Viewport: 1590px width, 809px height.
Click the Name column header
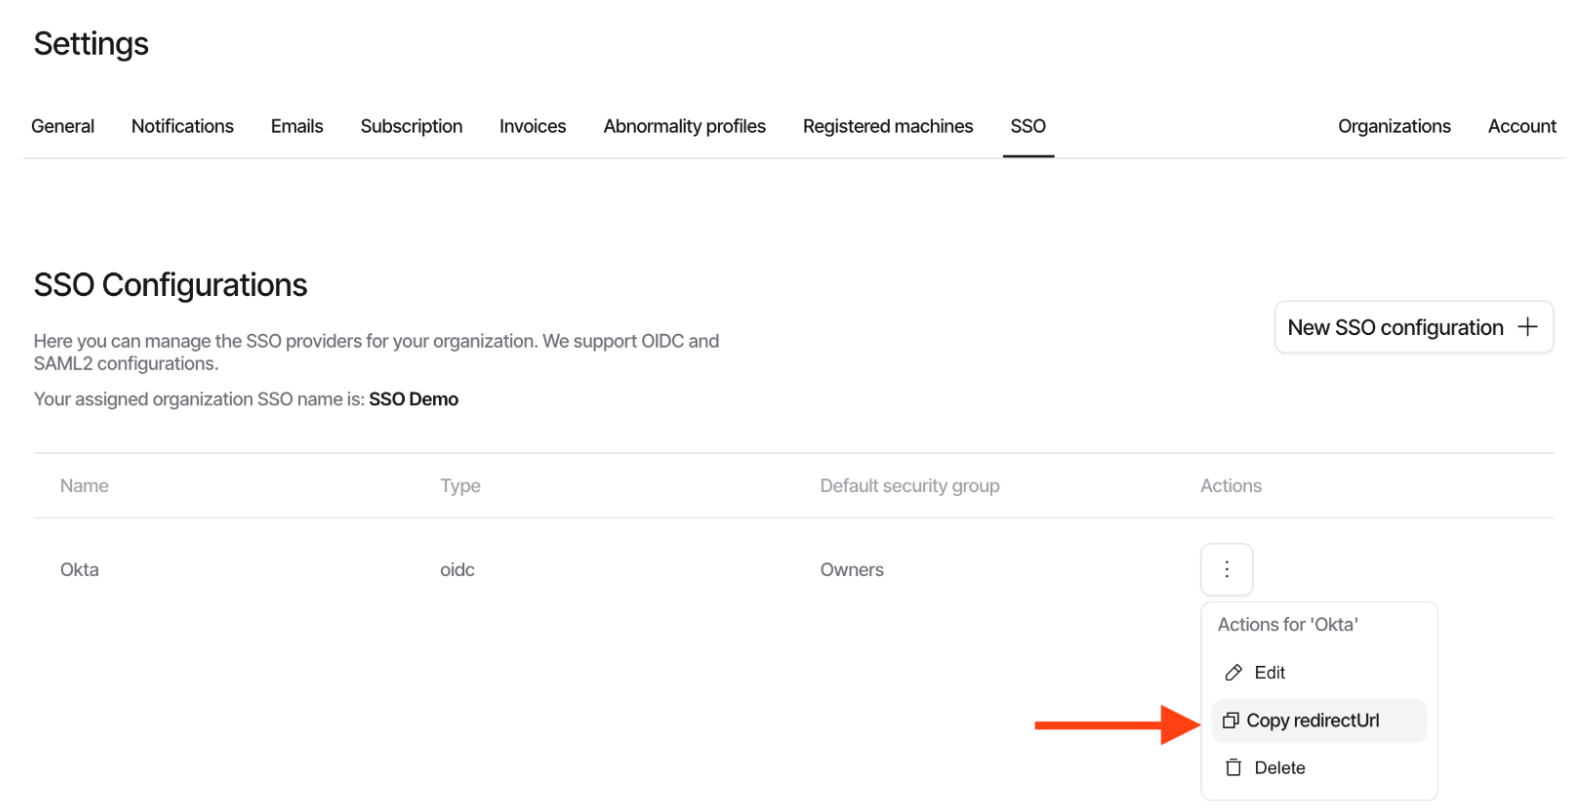[84, 486]
